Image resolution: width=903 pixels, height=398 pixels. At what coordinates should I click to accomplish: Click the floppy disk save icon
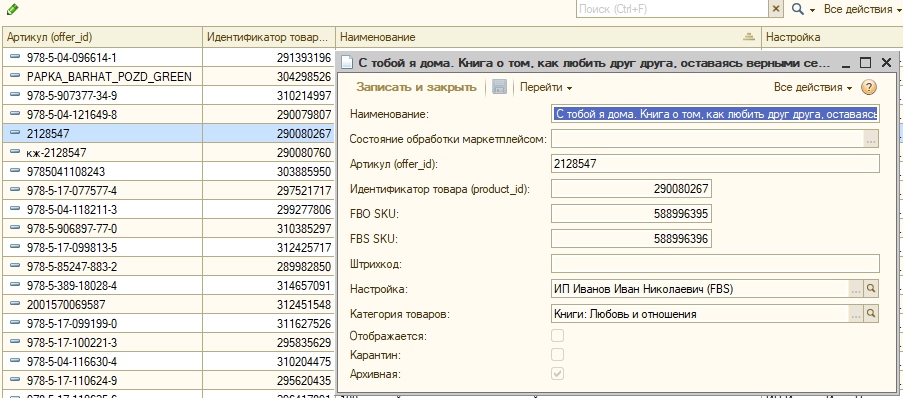499,87
